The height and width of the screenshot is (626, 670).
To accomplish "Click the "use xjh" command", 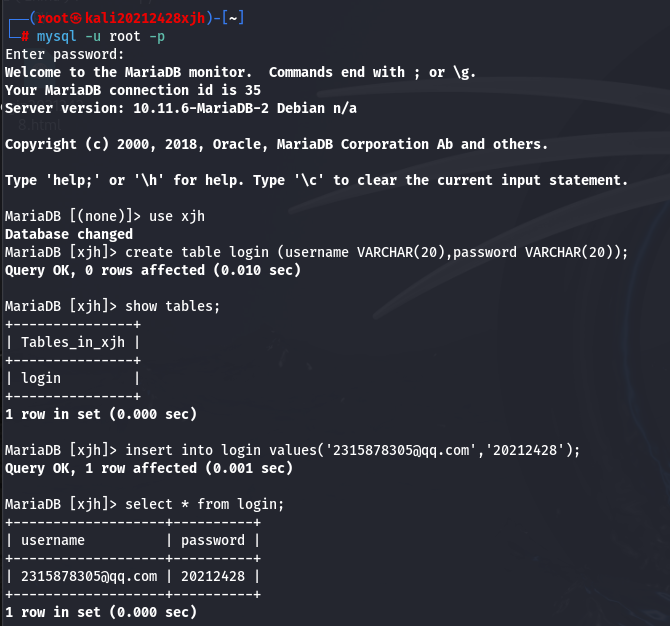I will pyautogui.click(x=188, y=216).
